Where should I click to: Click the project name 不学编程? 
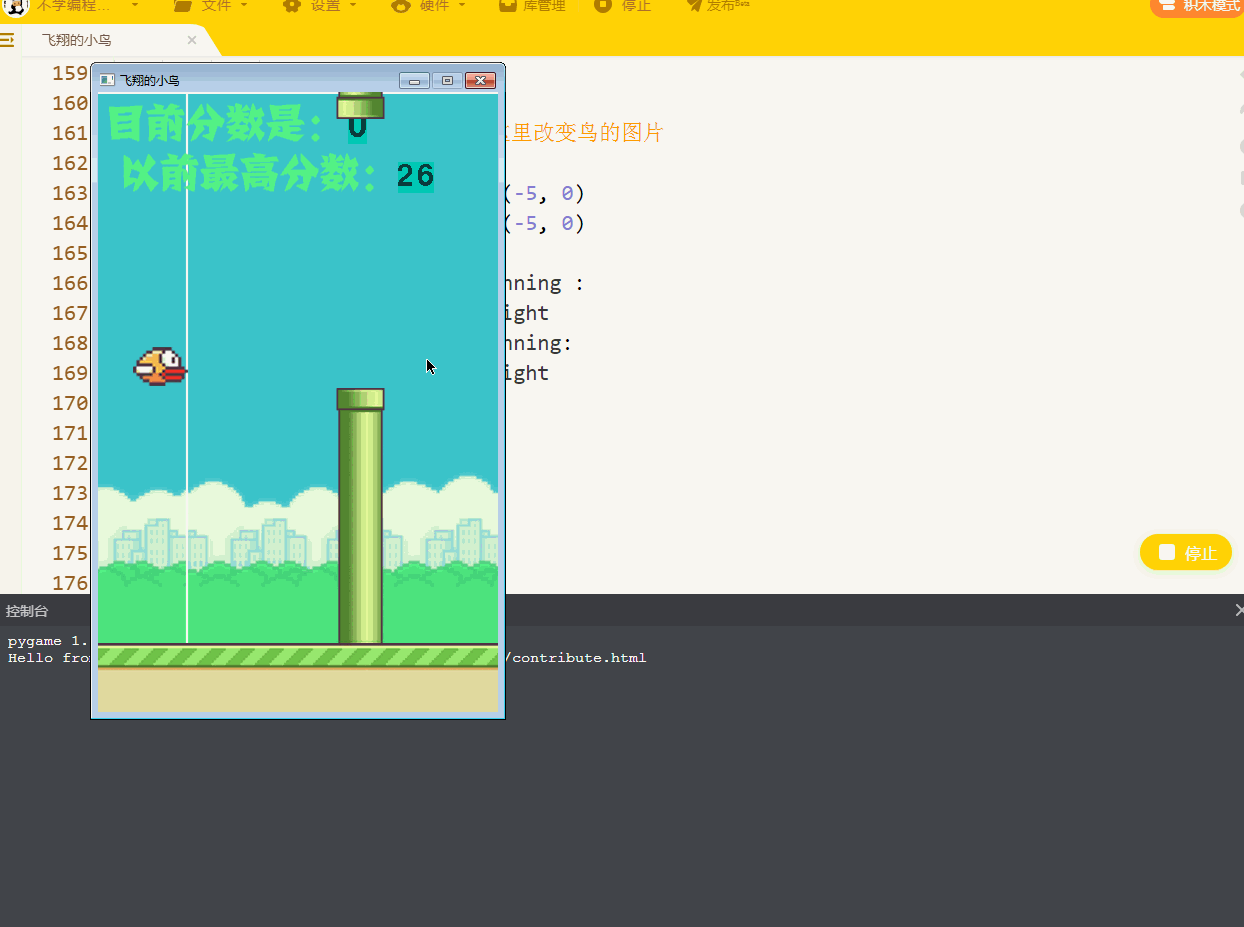point(74,5)
